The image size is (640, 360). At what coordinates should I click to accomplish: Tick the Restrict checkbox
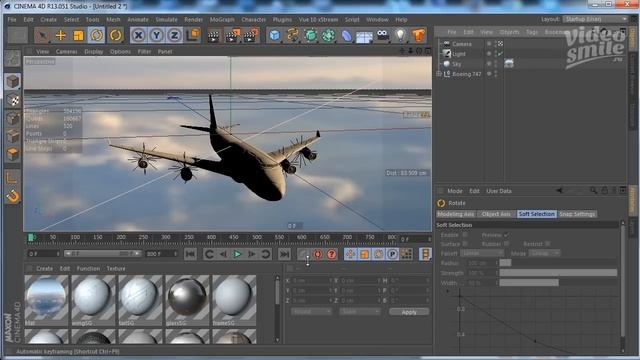547,244
